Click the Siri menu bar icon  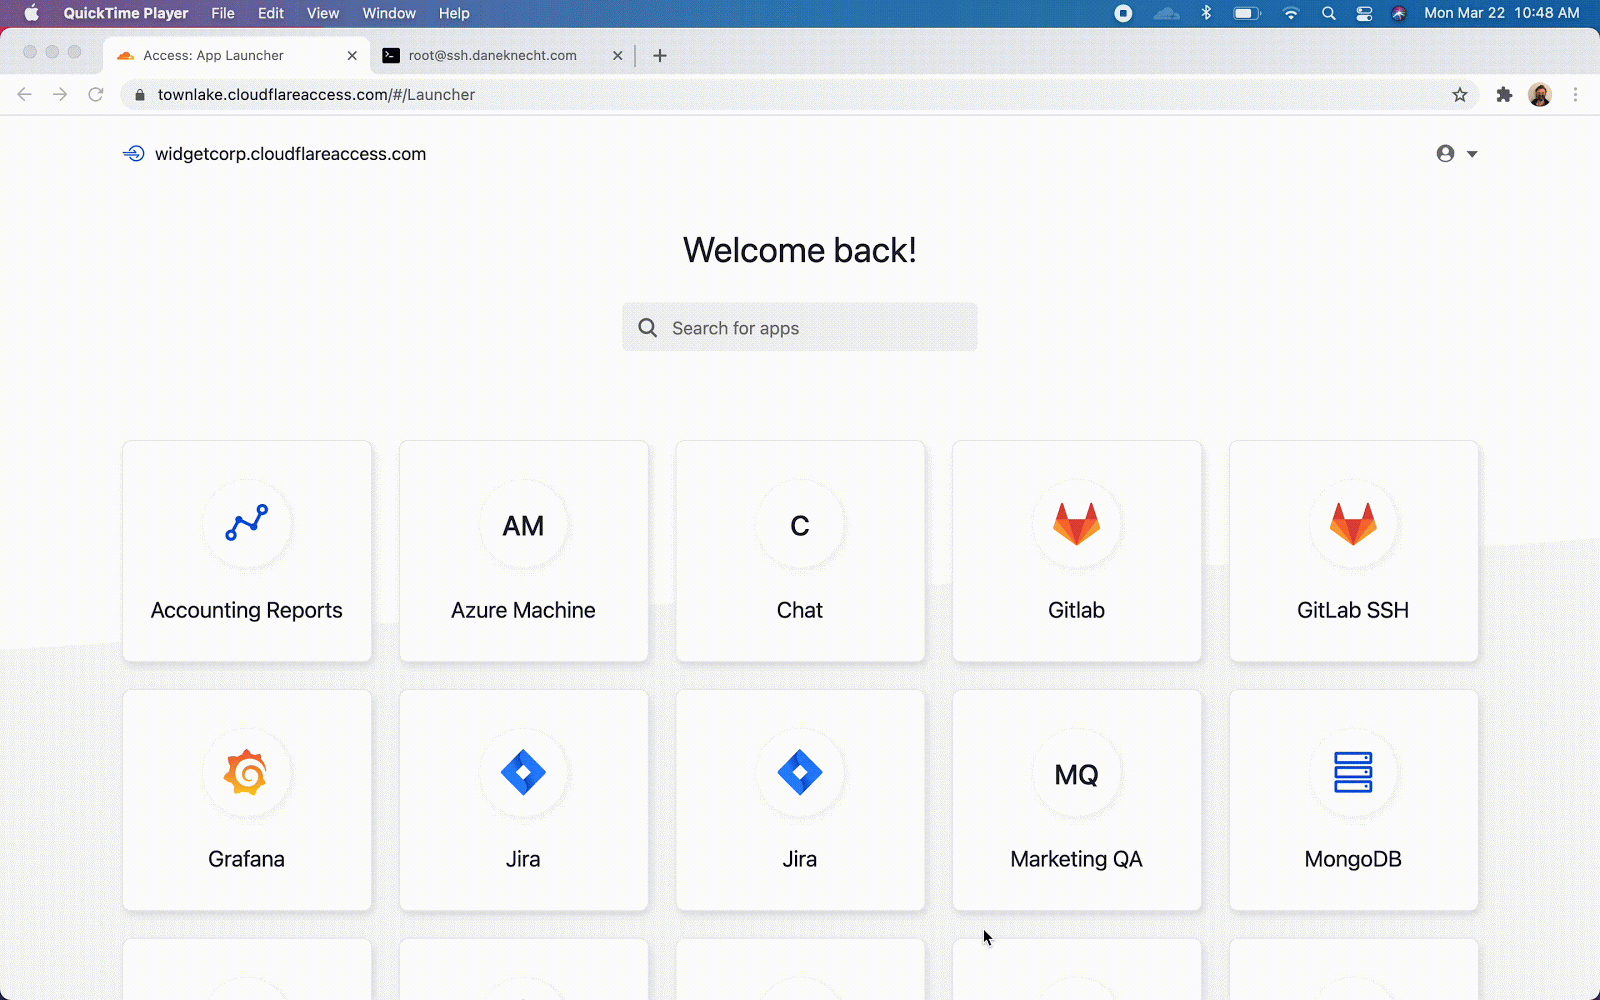click(1399, 13)
